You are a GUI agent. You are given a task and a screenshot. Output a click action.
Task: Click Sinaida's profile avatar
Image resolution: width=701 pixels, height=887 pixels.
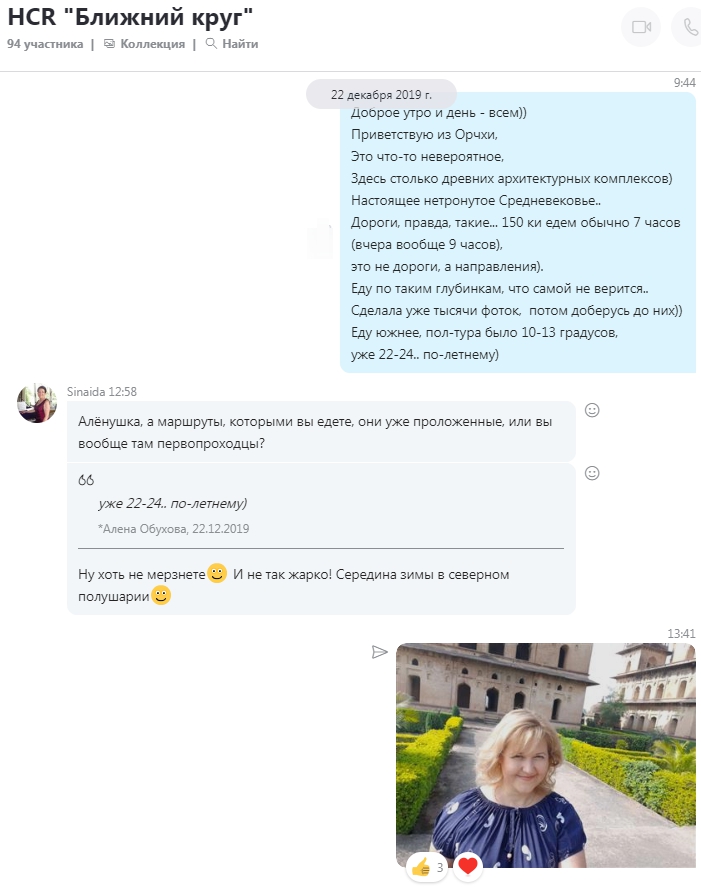[x=37, y=403]
